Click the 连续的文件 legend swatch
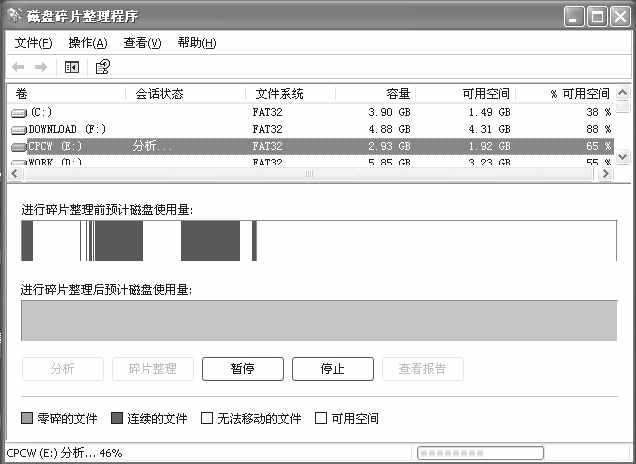 tap(117, 418)
